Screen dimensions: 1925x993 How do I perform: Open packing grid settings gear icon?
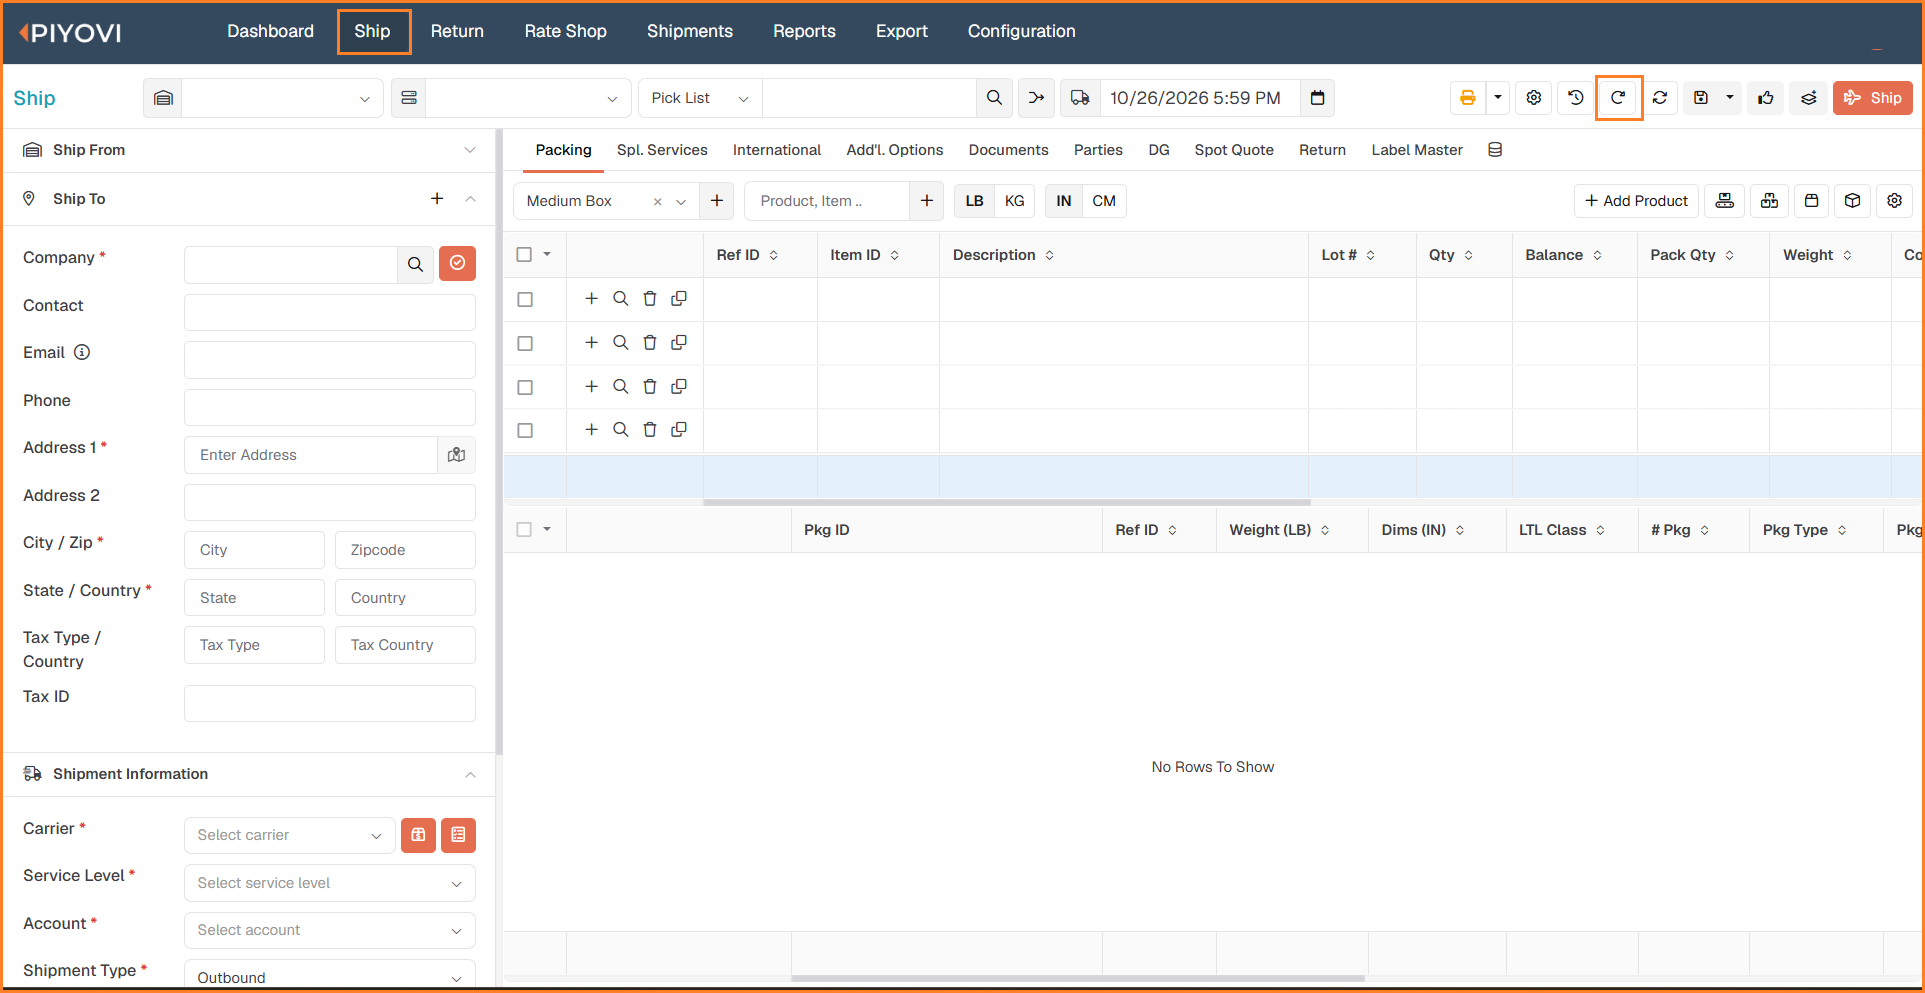1894,201
